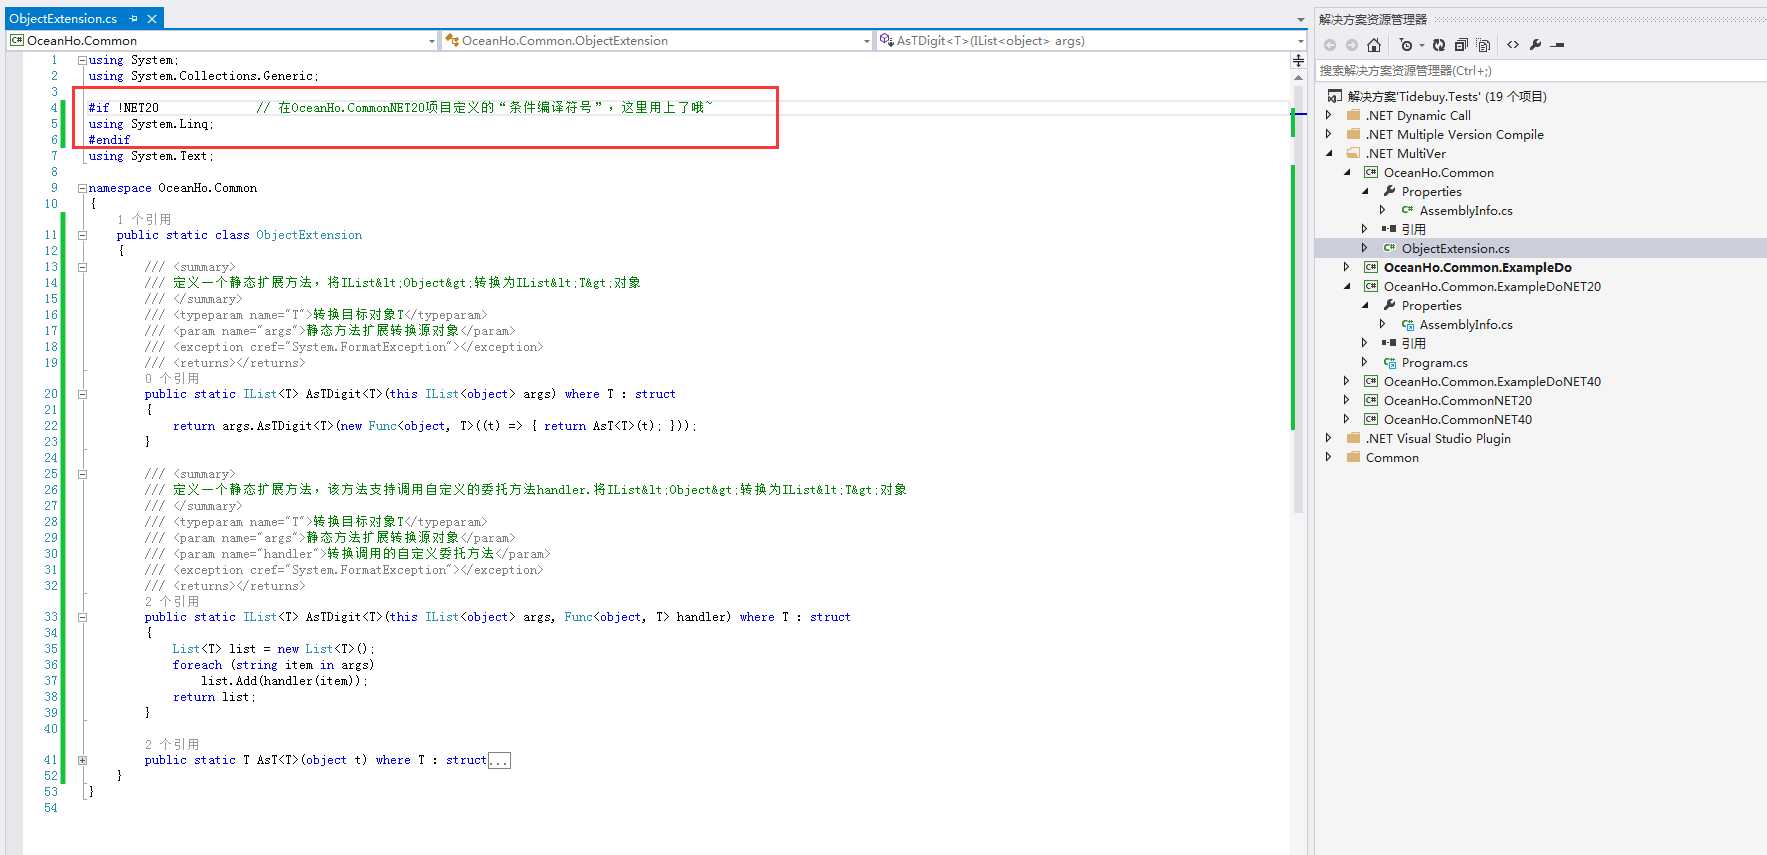Close the ObjectExtension.cs tab
Viewport: 1767px width, 855px height.
pos(152,19)
